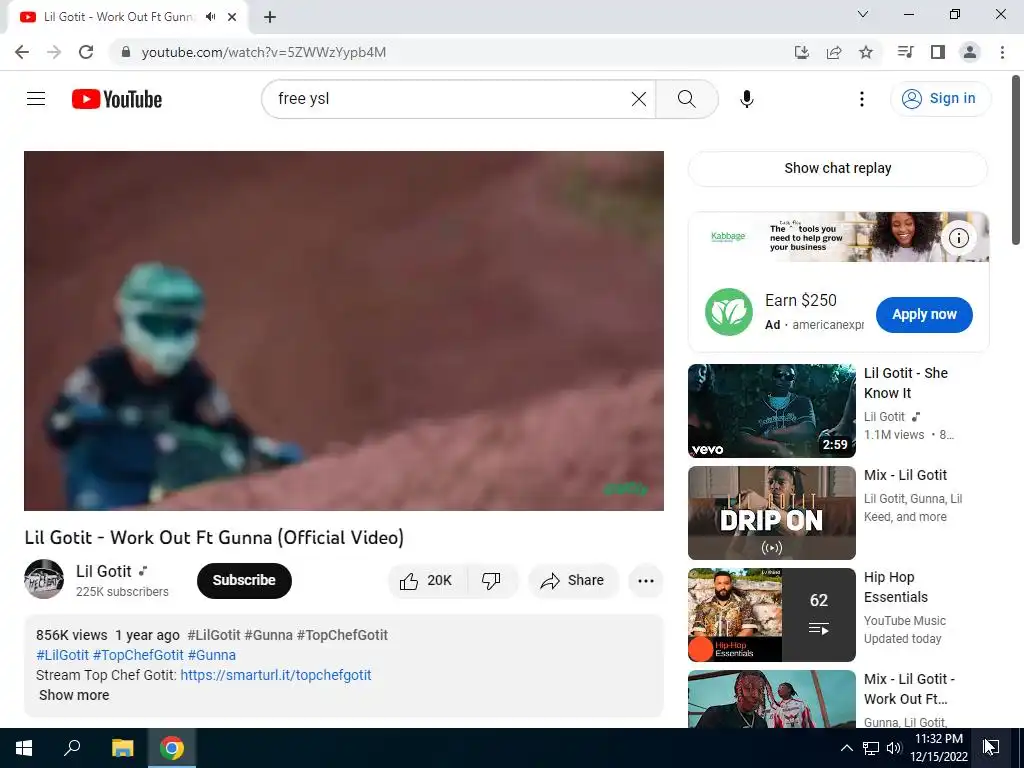Open more actions ellipsis under video
The width and height of the screenshot is (1024, 768).
click(x=646, y=581)
